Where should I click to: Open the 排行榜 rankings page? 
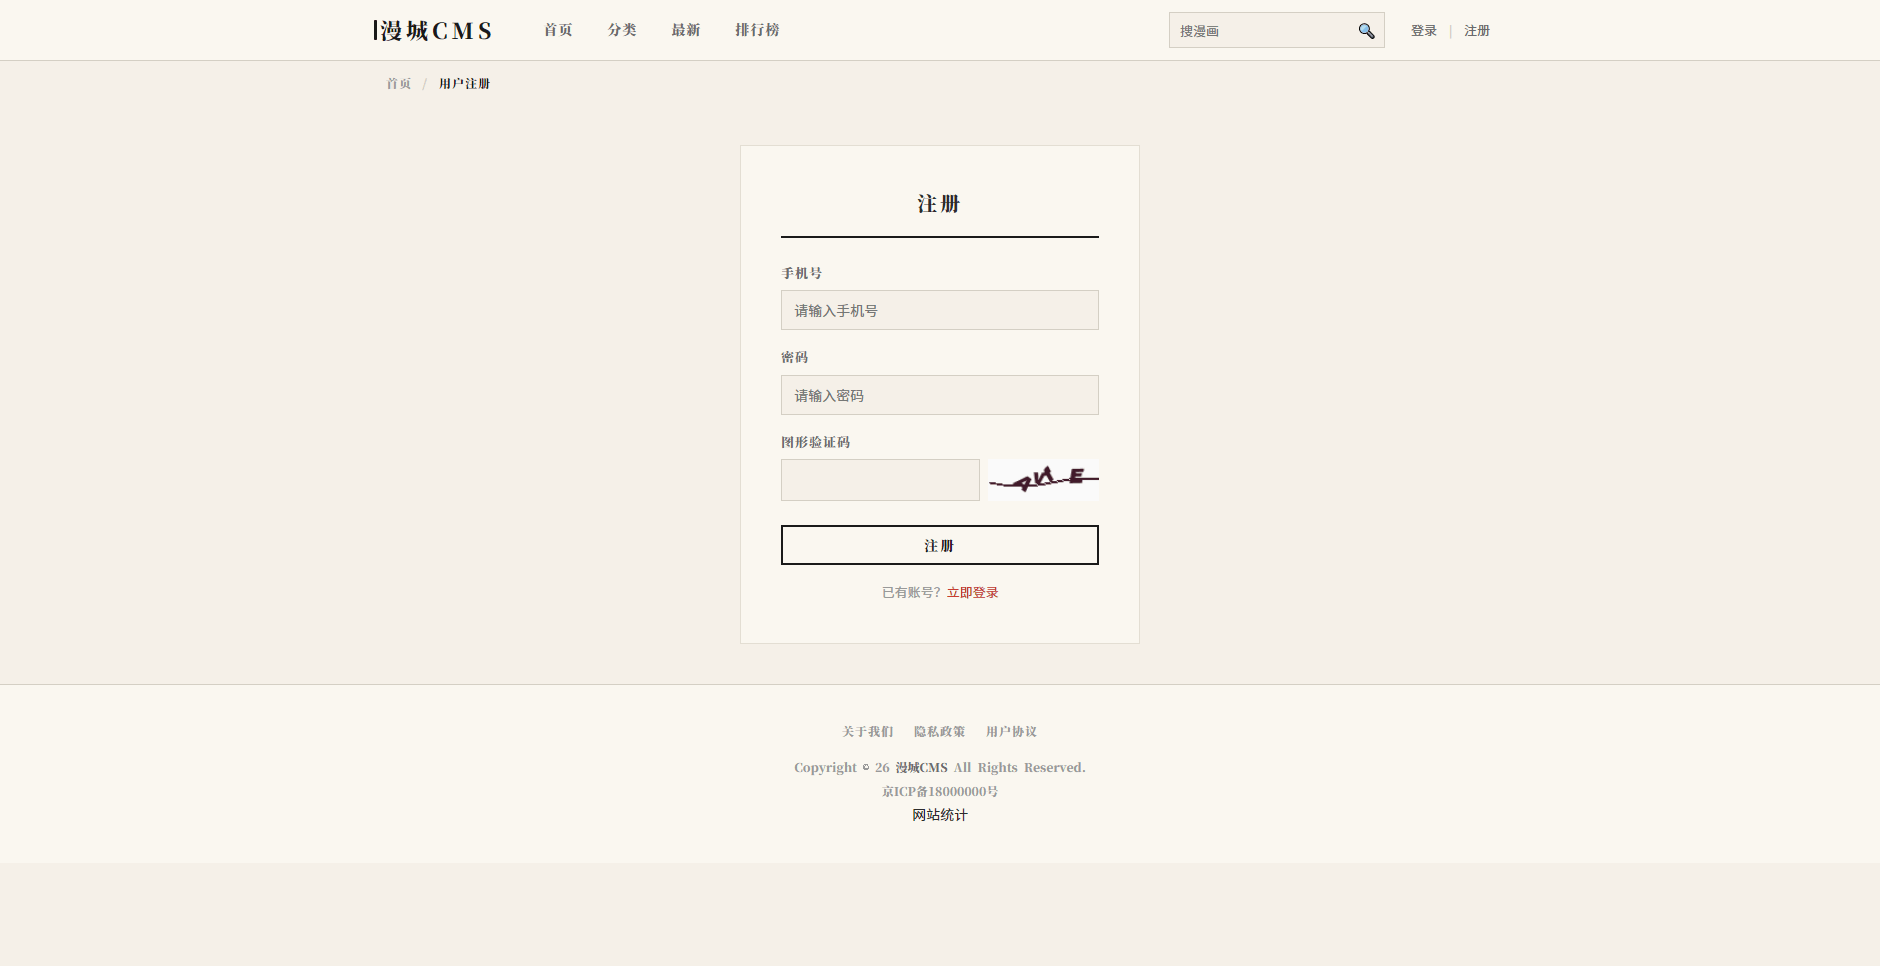[x=757, y=30]
